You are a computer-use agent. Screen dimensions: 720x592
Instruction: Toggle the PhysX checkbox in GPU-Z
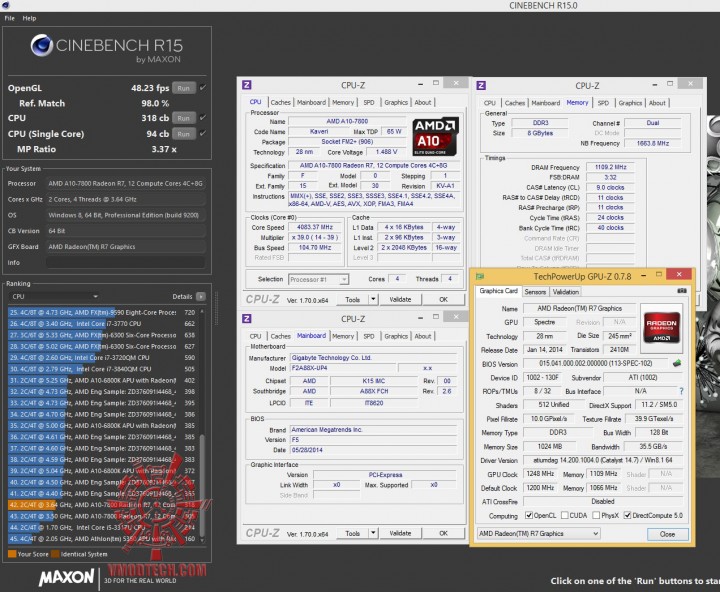click(x=596, y=515)
